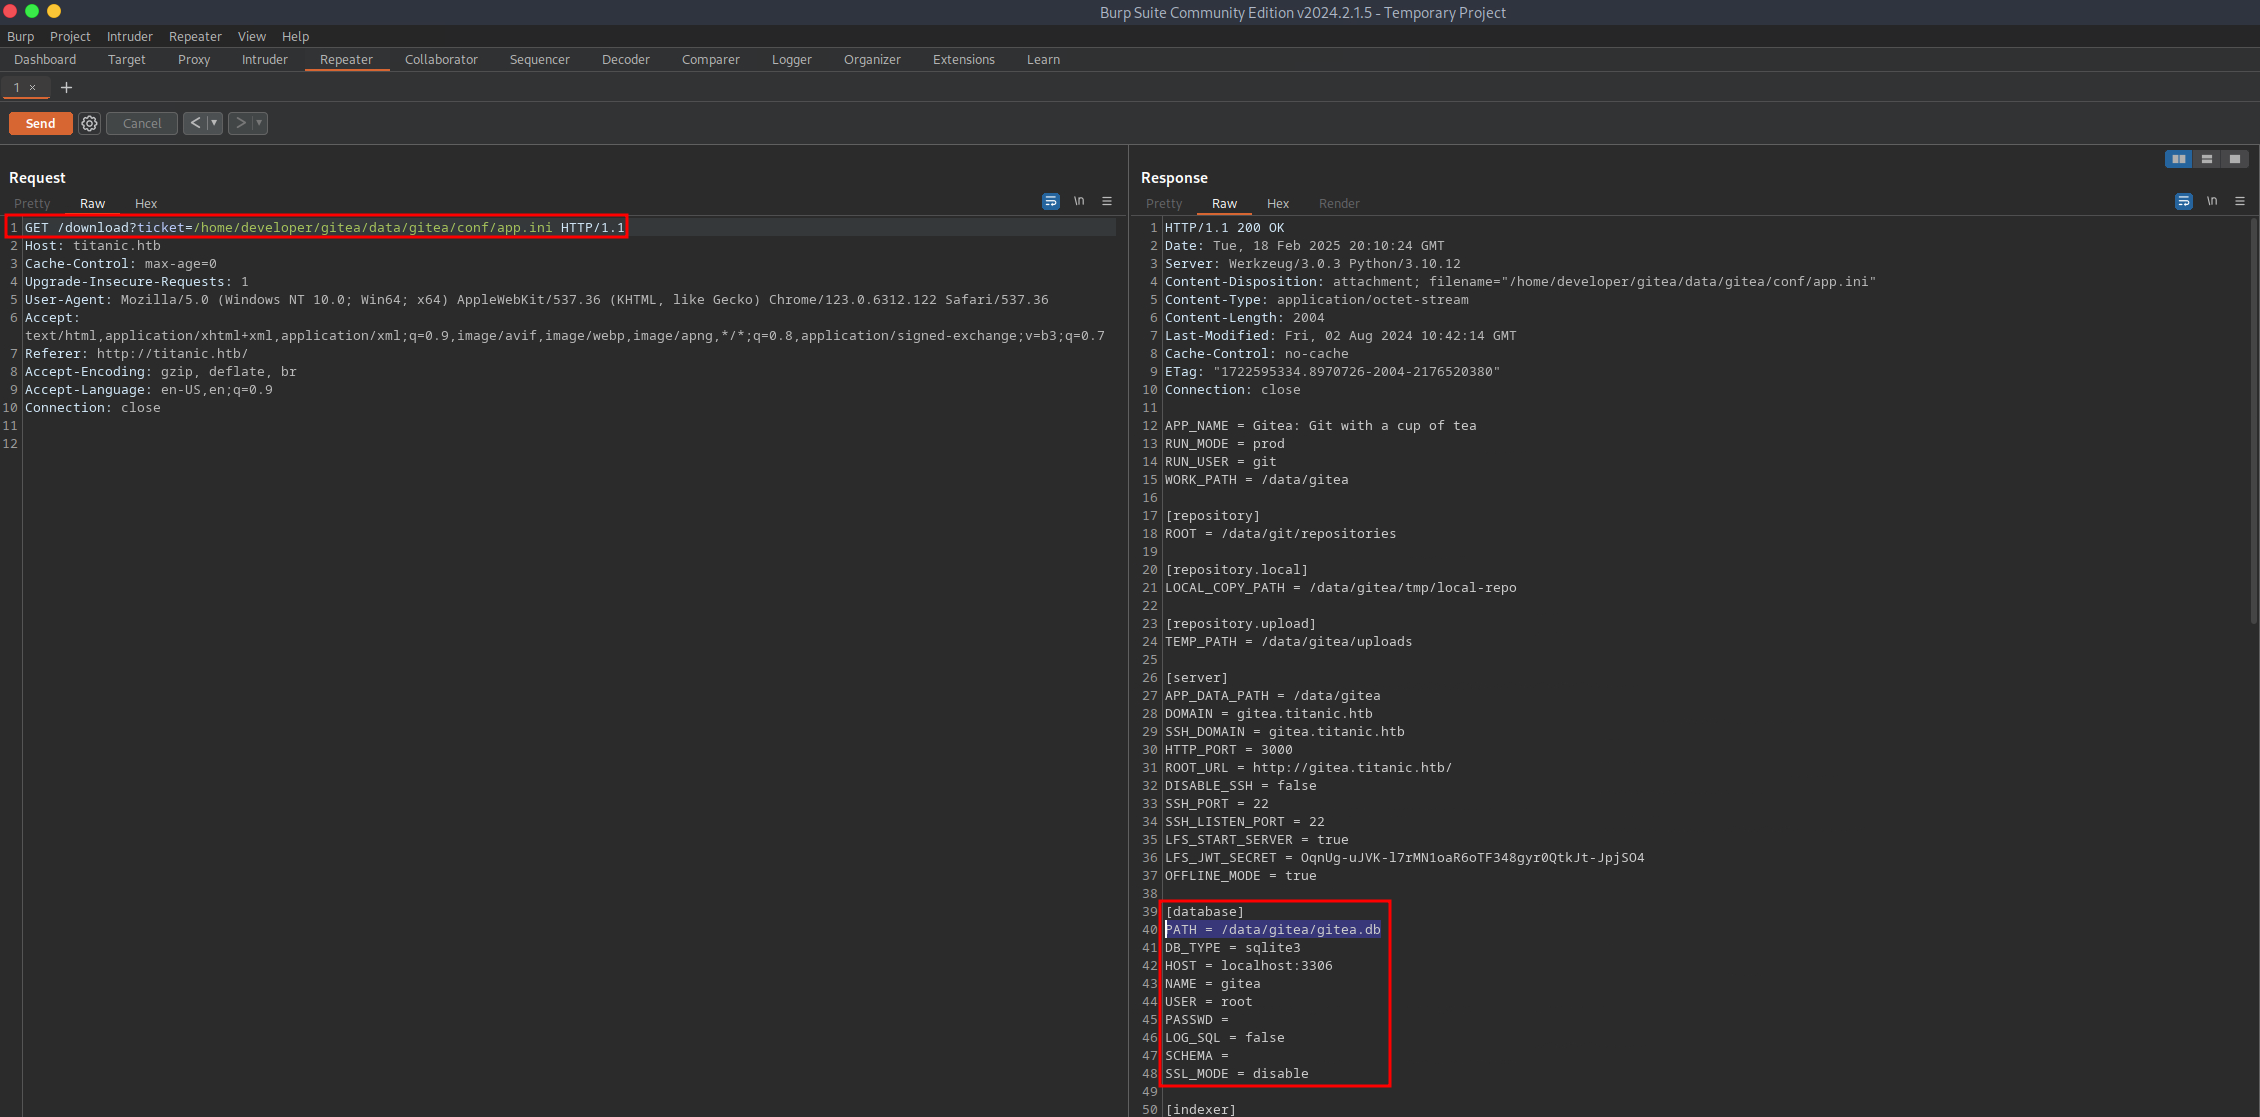Click the LFS_JWT_SECRET response line
Image resolution: width=2260 pixels, height=1117 pixels.
tap(1404, 858)
